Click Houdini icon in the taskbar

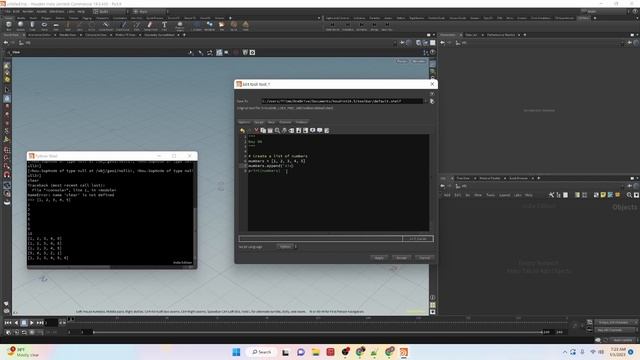pos(404,352)
